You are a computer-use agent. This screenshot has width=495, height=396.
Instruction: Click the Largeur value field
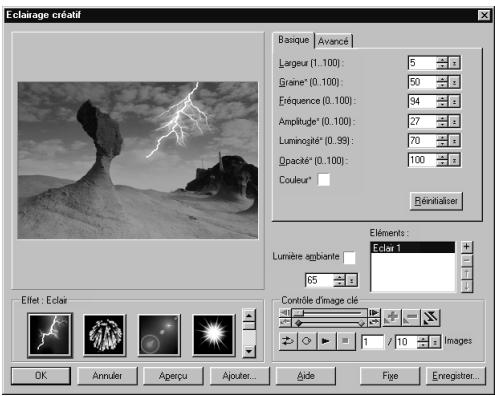pos(422,63)
